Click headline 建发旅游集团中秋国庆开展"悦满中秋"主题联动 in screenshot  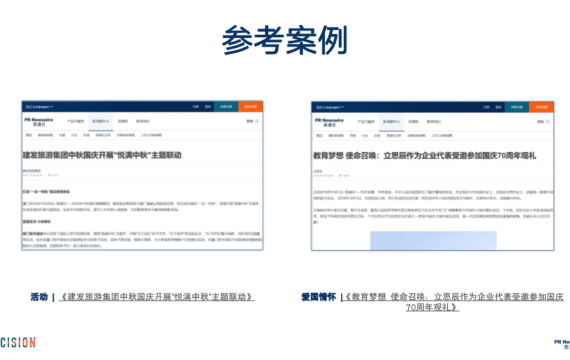point(102,155)
